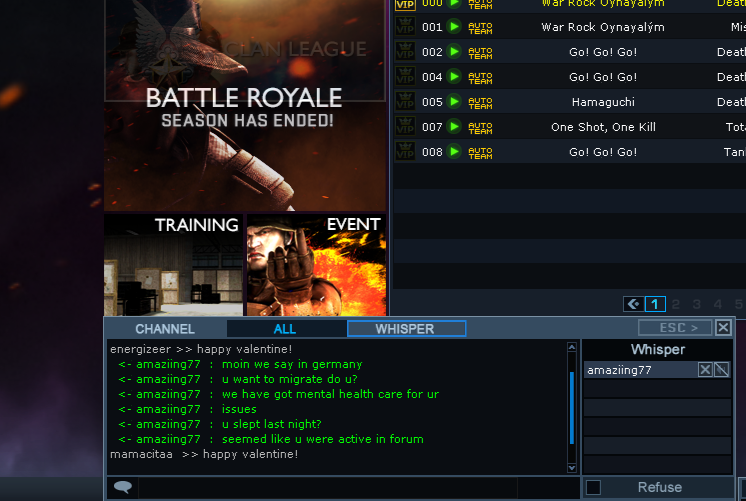Click the 'u slept last night?' message
746x501 pixels.
pos(272,424)
